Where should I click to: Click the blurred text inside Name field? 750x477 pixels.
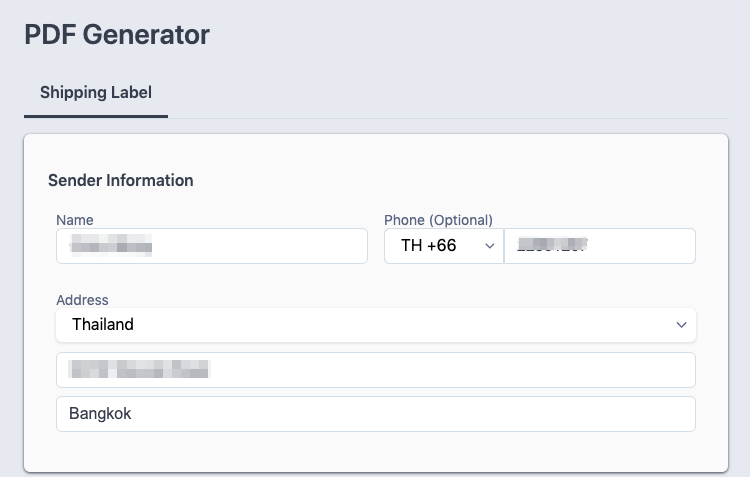coord(111,245)
